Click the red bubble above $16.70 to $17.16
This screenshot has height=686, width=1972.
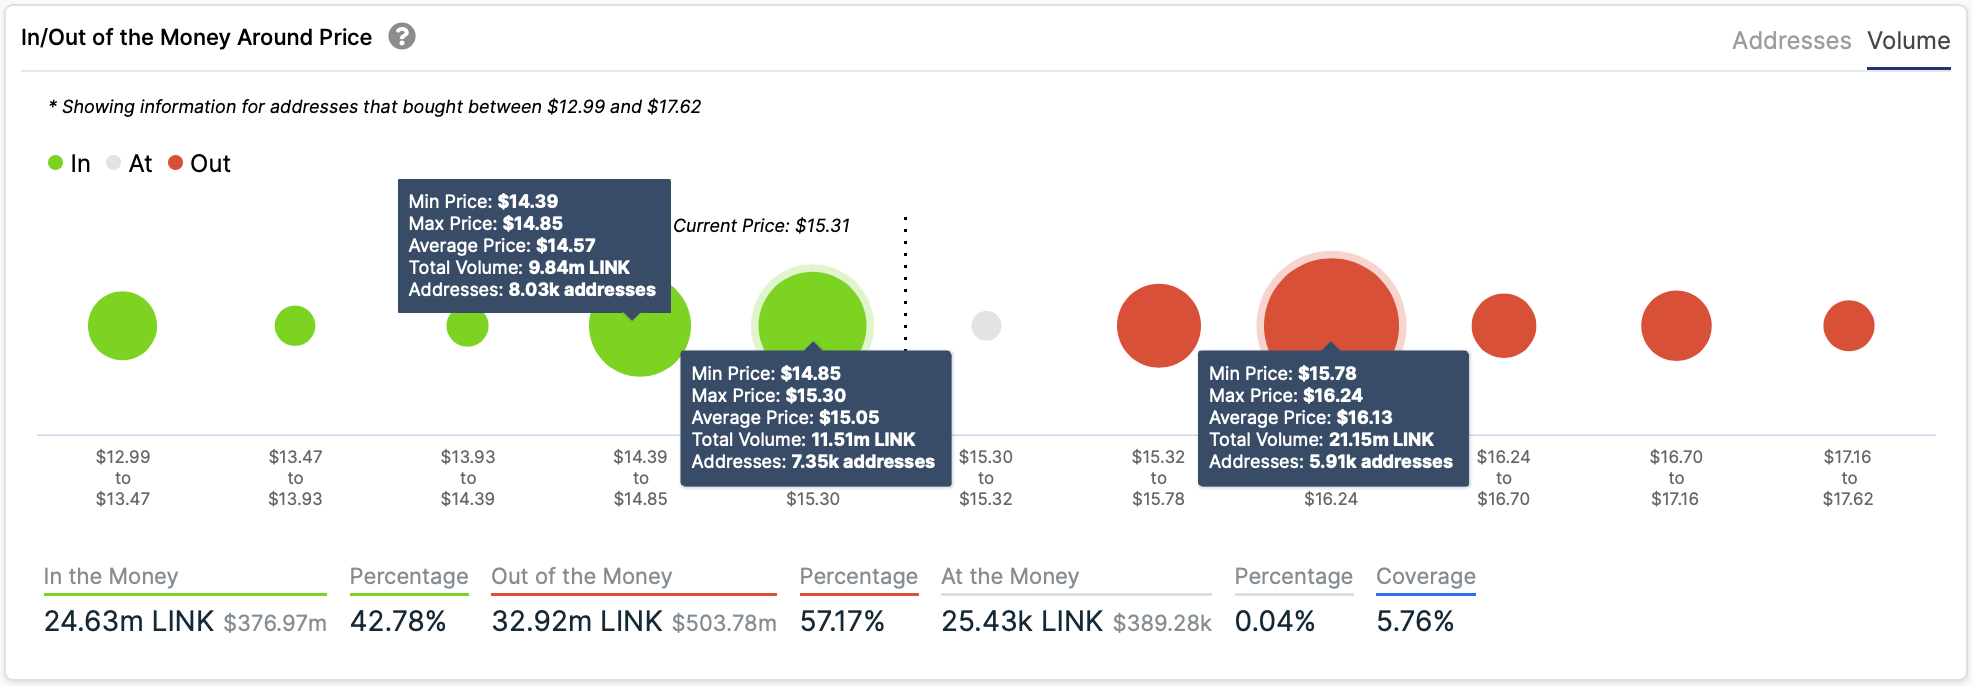(1676, 324)
